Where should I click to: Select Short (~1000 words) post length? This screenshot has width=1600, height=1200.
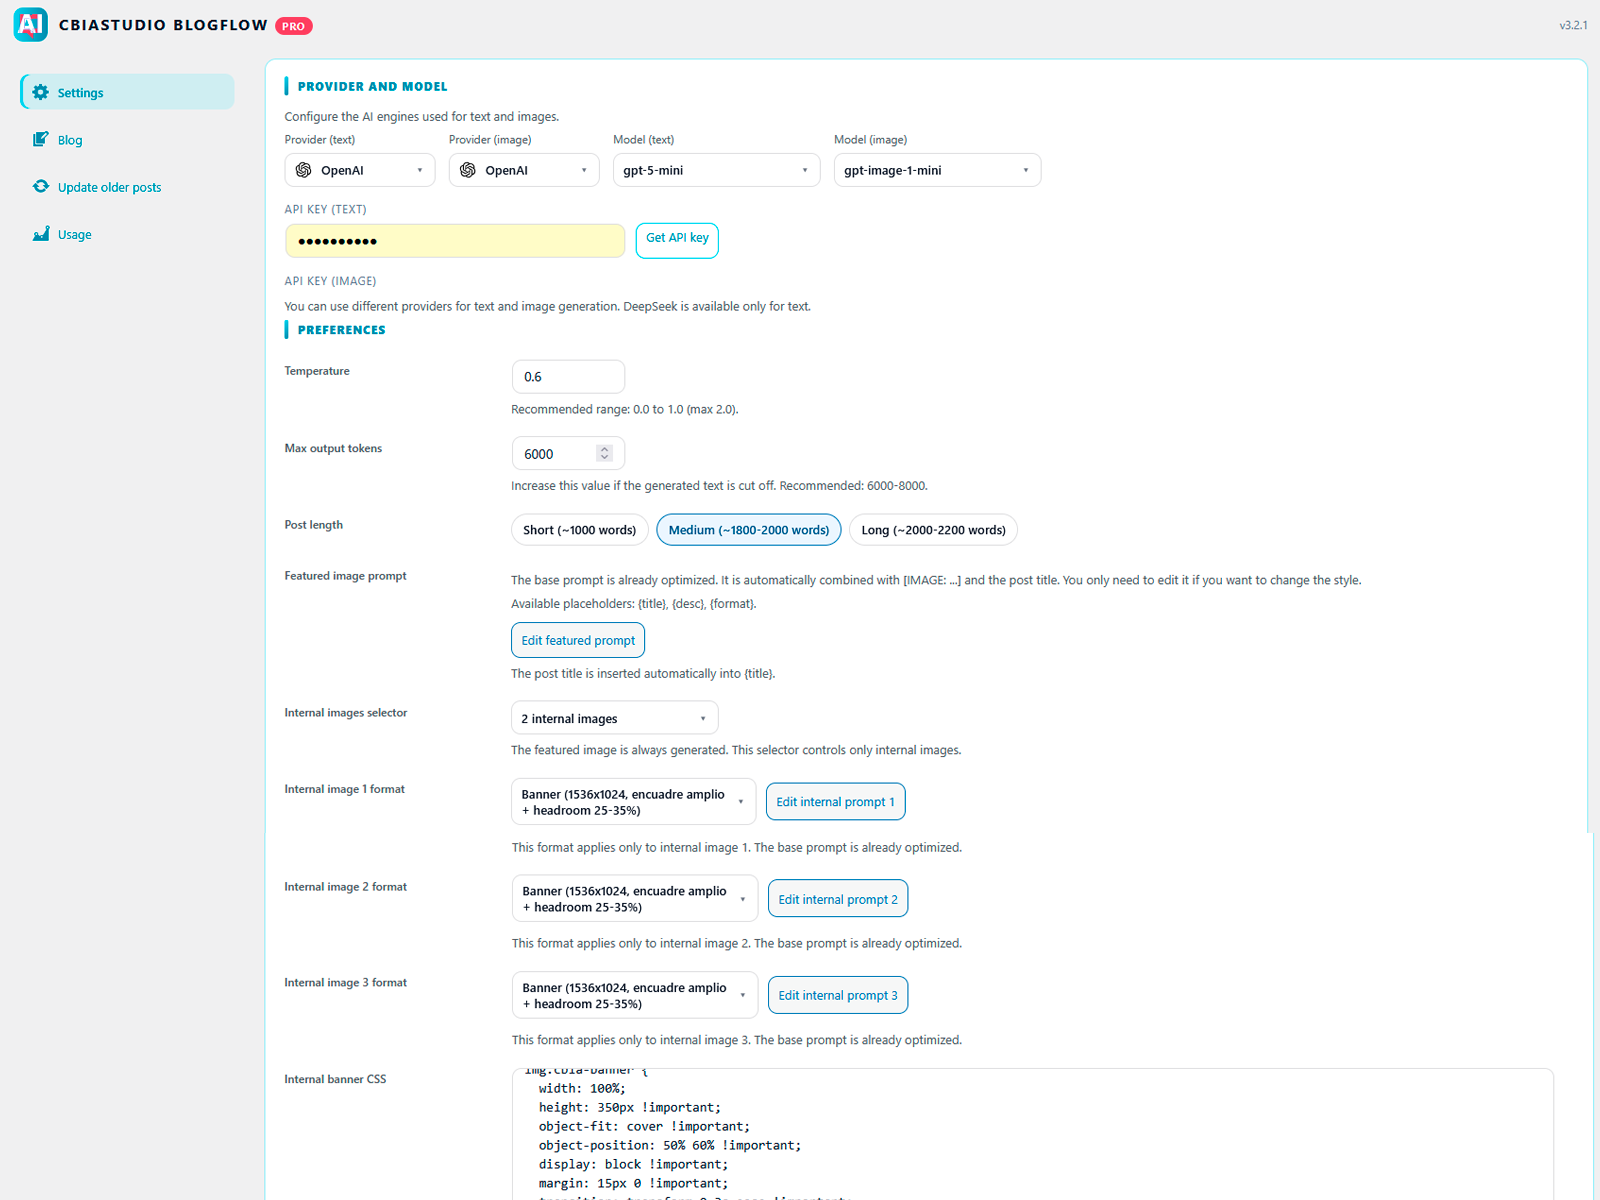(579, 529)
